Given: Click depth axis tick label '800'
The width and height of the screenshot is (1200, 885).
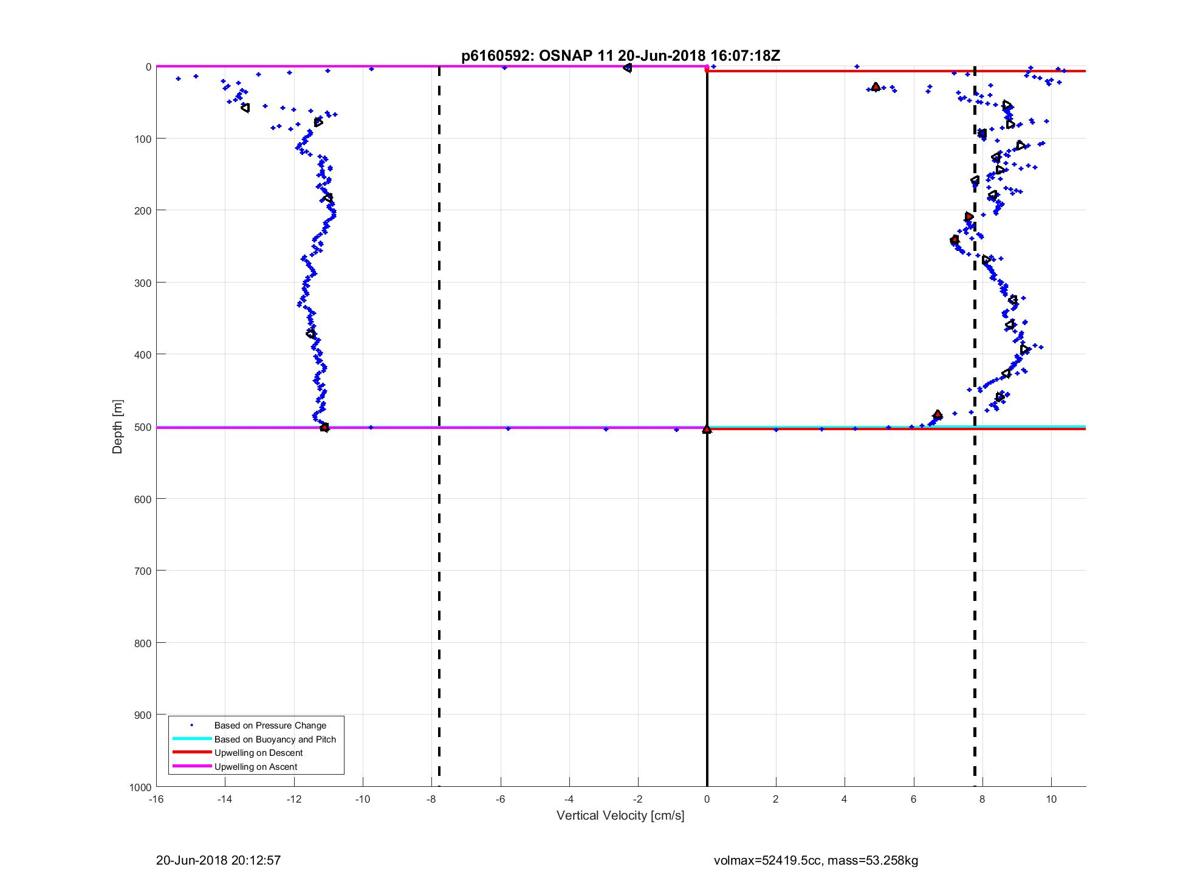Looking at the screenshot, I should point(141,643).
